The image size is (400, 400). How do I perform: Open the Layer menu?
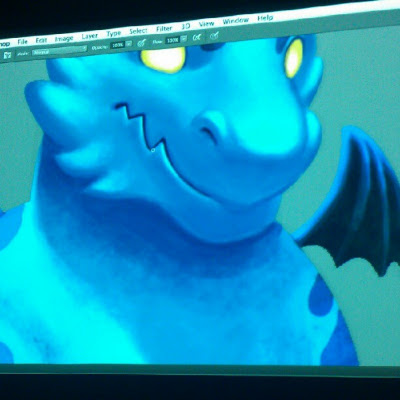[90, 36]
